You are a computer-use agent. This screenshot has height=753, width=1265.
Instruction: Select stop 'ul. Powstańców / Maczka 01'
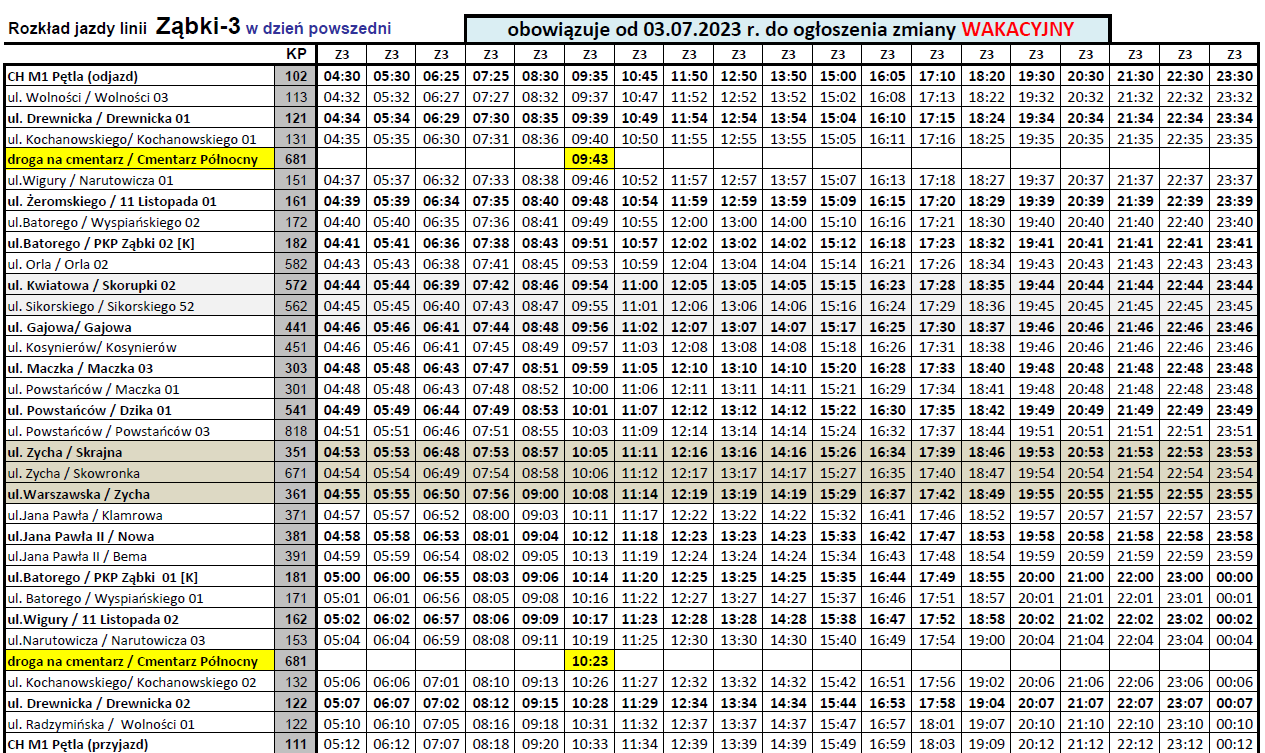(x=94, y=389)
